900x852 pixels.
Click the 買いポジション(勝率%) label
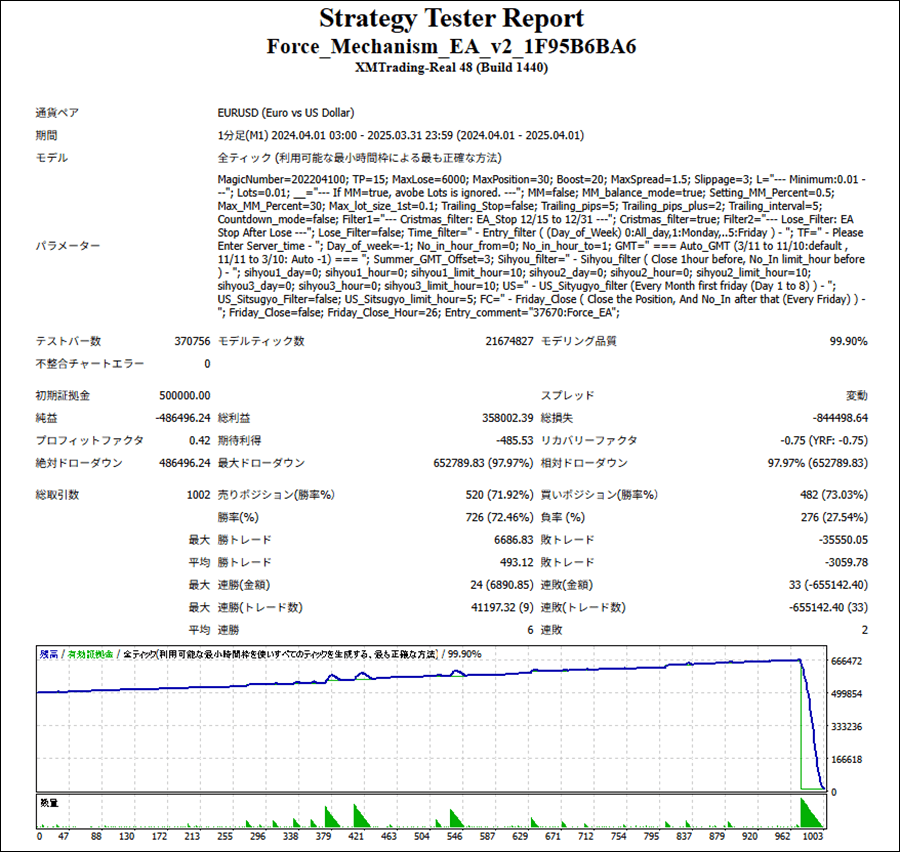point(599,495)
